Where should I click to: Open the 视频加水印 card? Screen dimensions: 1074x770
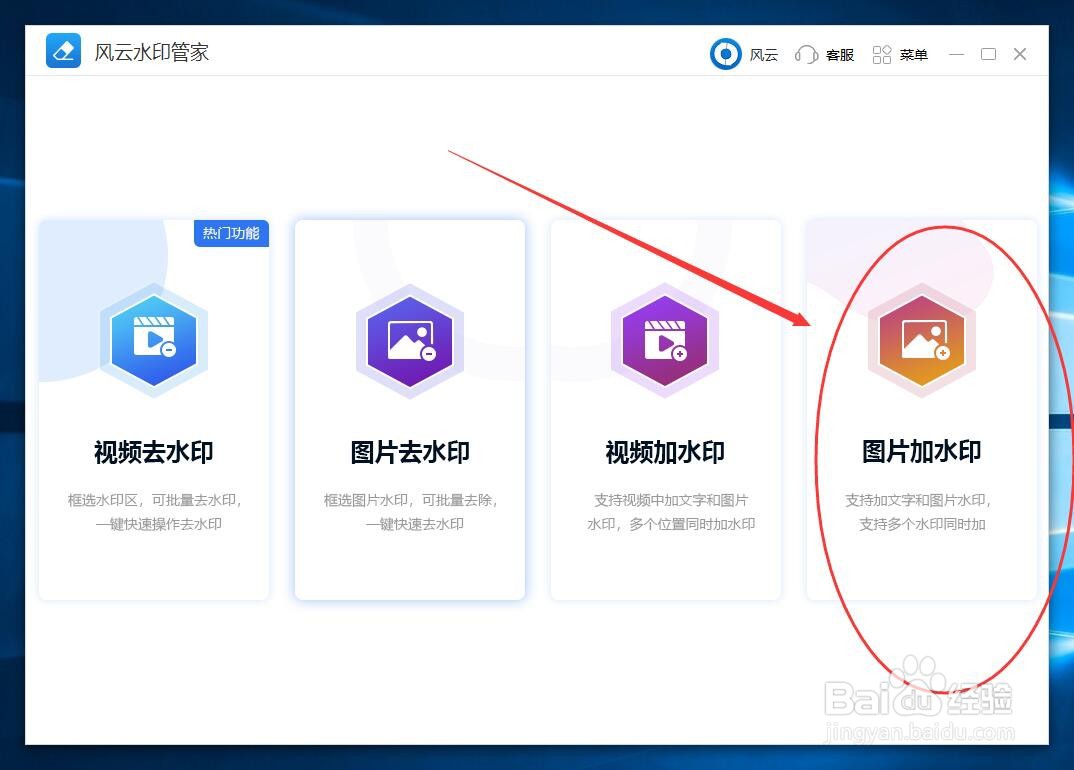(x=665, y=410)
